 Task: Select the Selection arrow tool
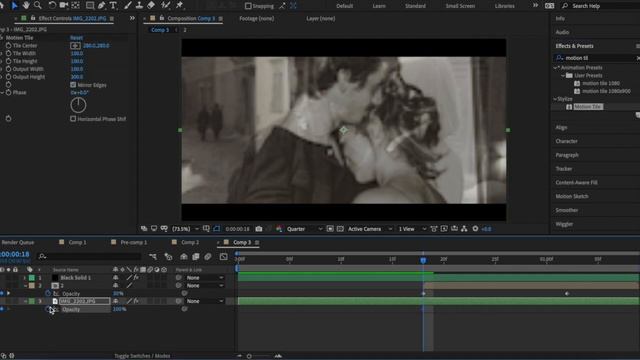point(15,5)
